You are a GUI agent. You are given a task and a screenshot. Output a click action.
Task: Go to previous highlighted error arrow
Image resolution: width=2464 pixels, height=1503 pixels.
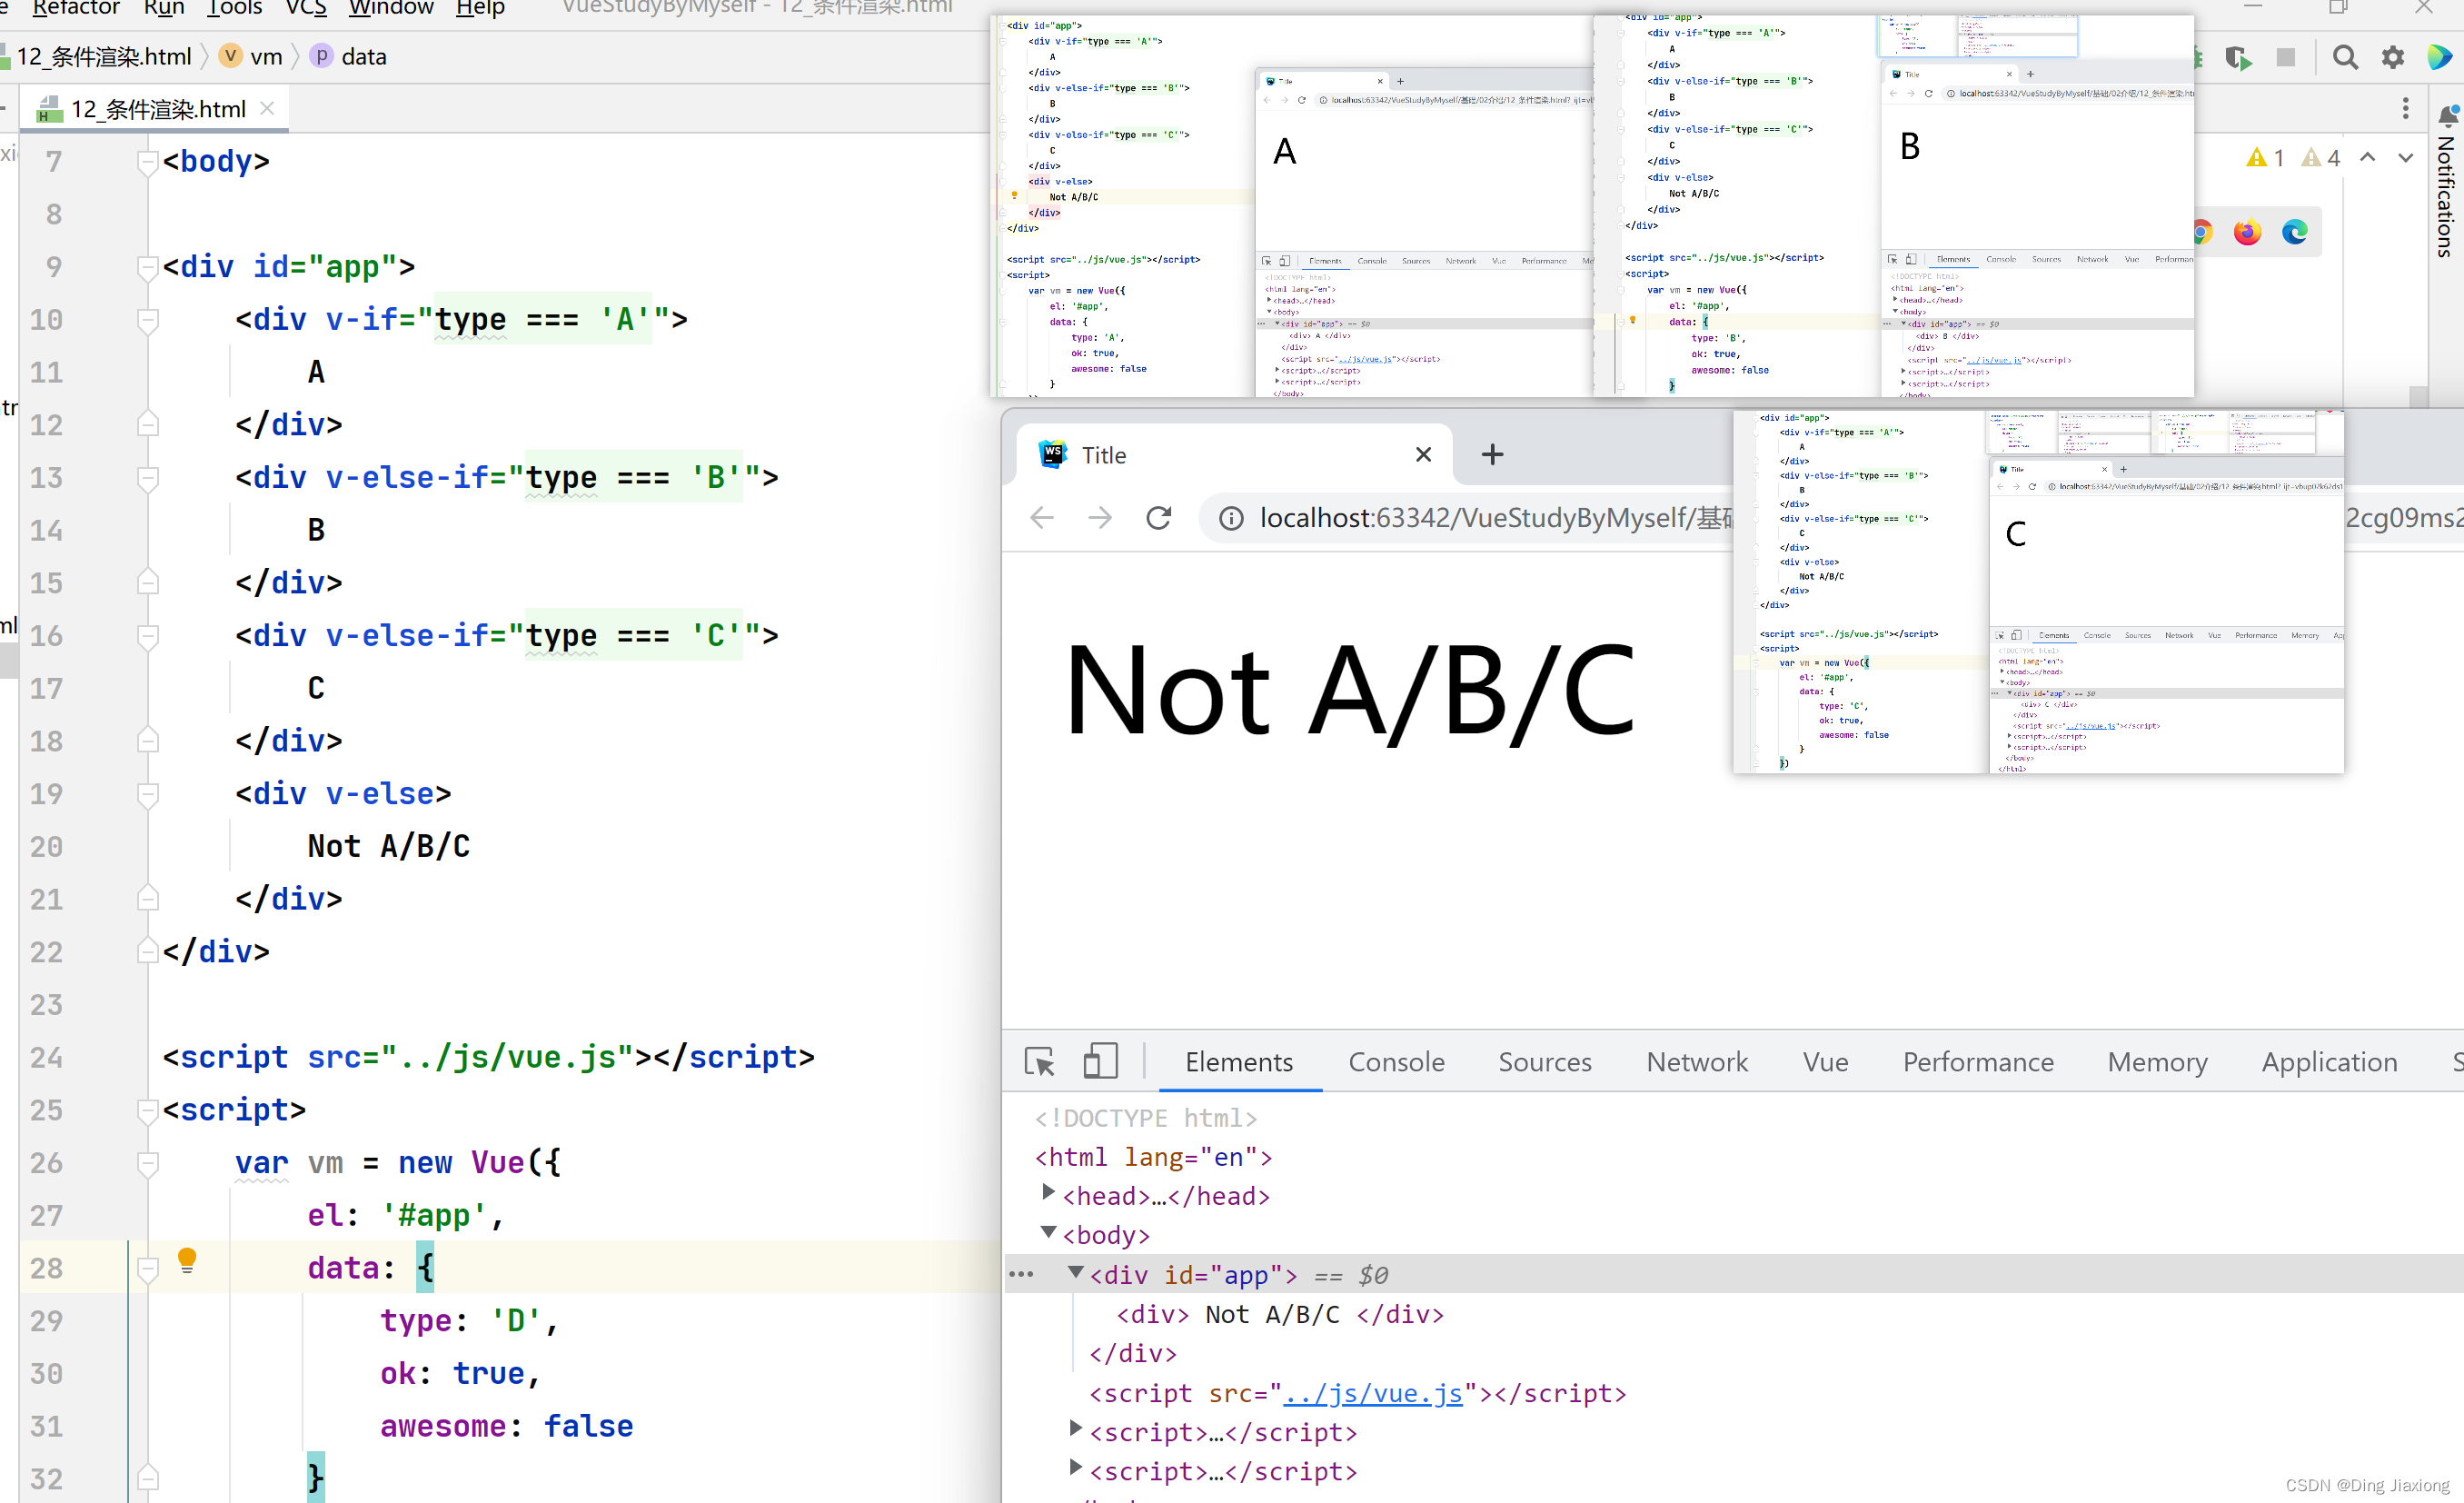point(2367,157)
